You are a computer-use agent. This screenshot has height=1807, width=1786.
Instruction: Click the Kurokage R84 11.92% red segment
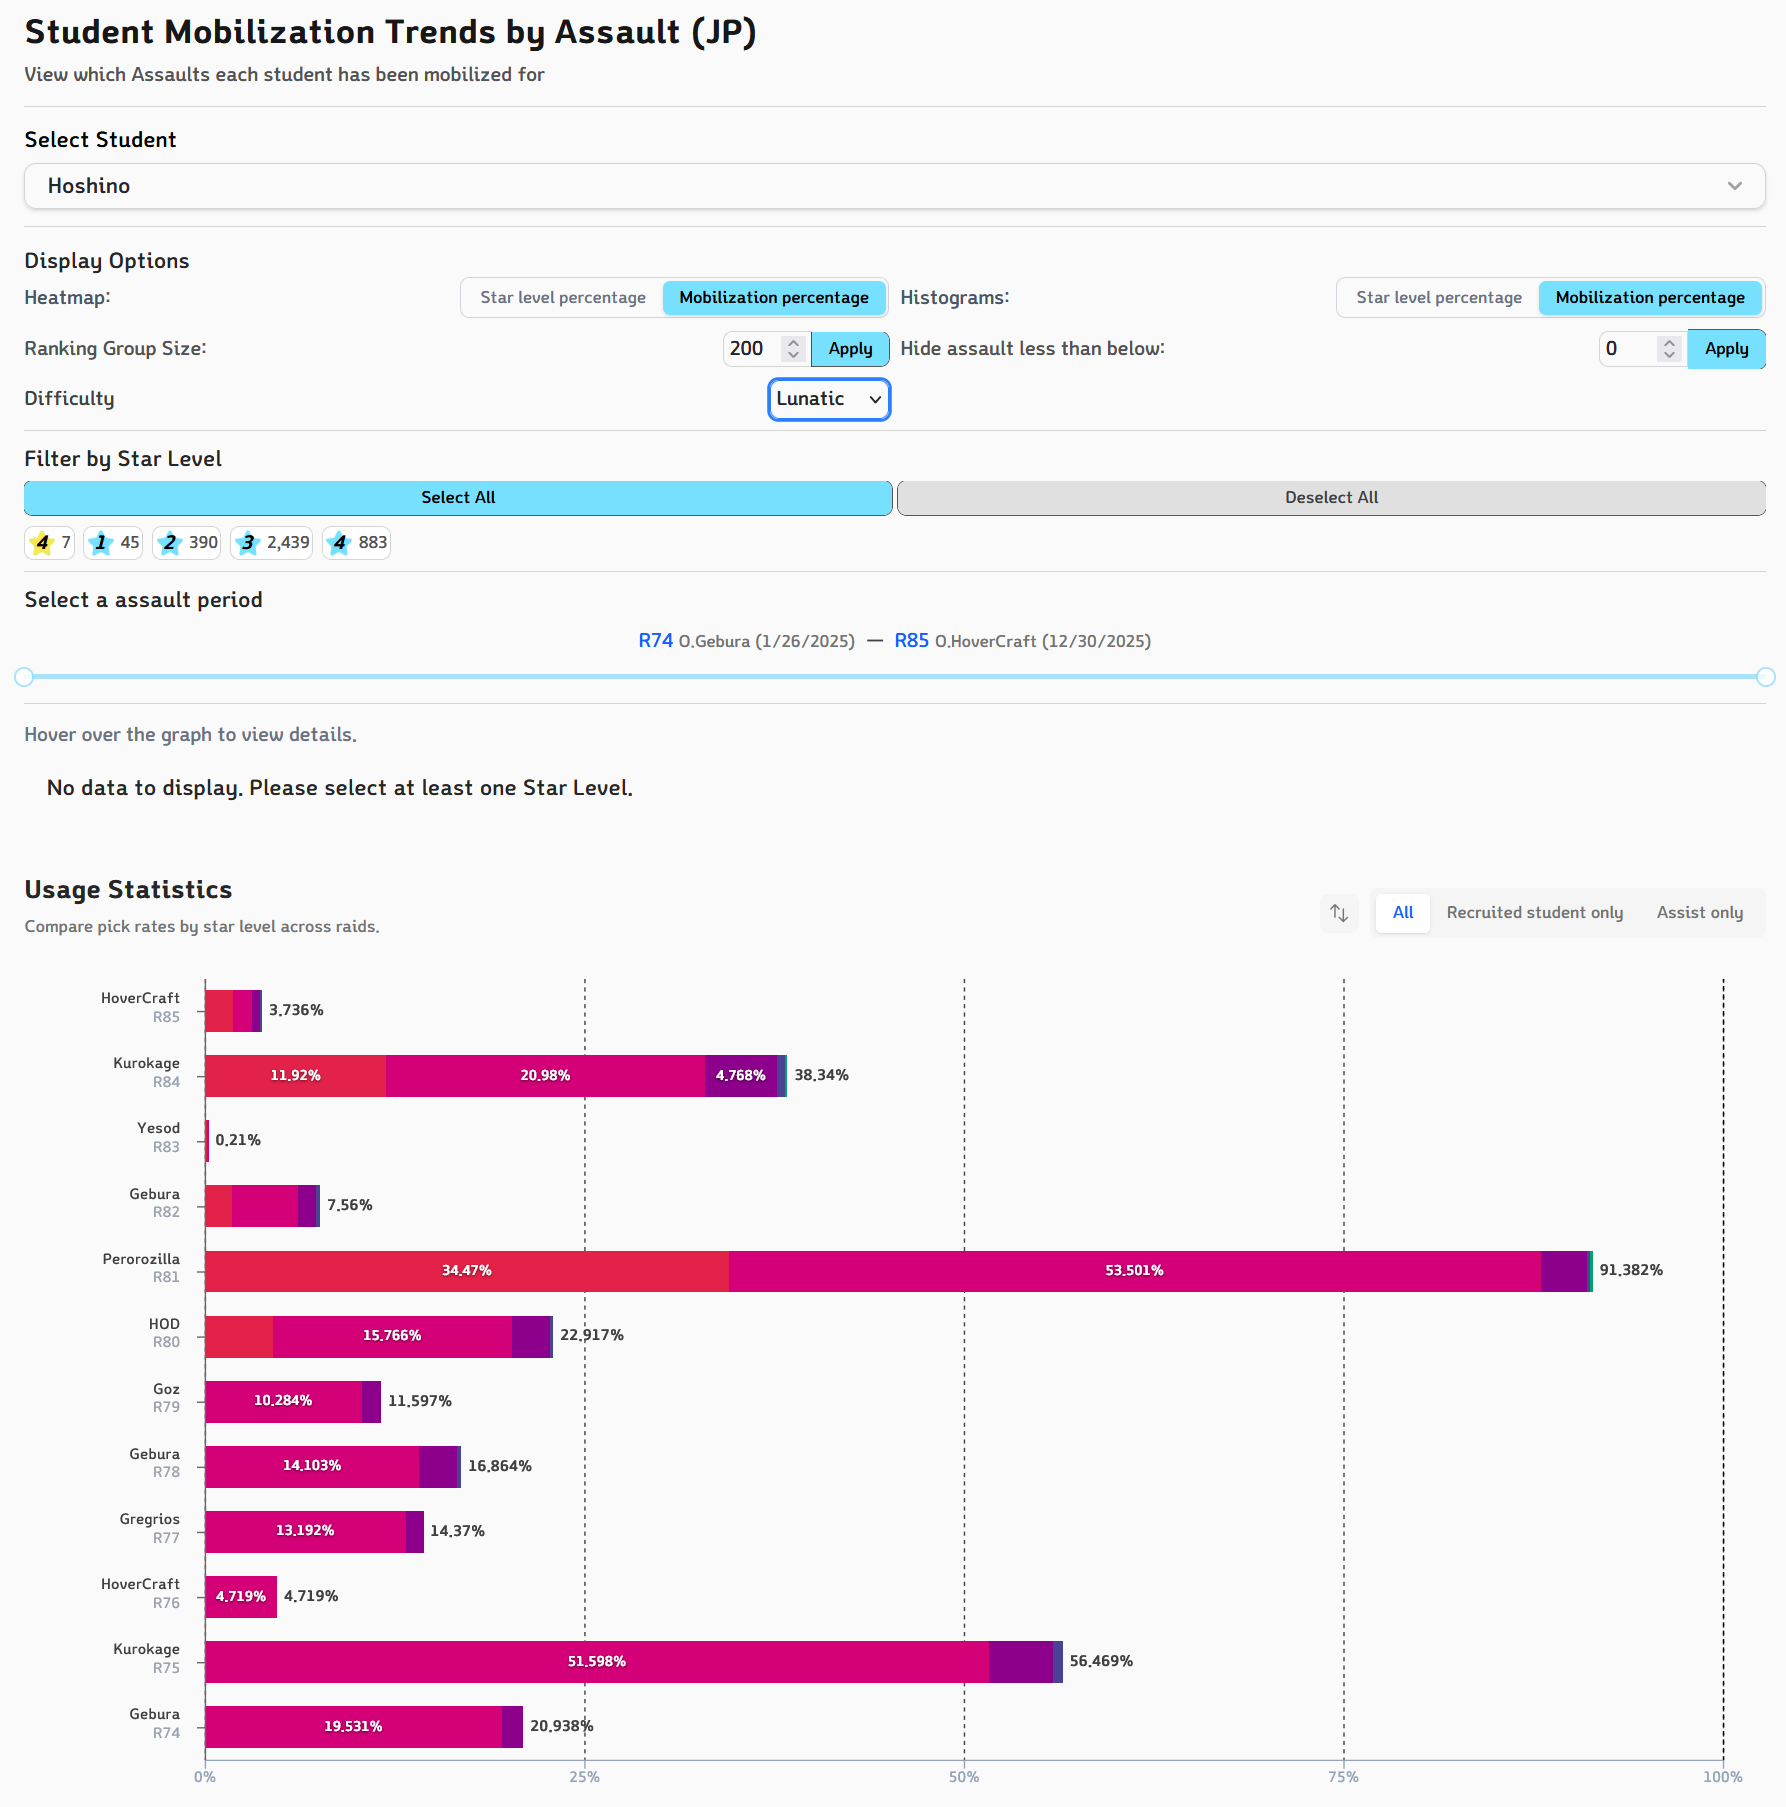tap(296, 1076)
